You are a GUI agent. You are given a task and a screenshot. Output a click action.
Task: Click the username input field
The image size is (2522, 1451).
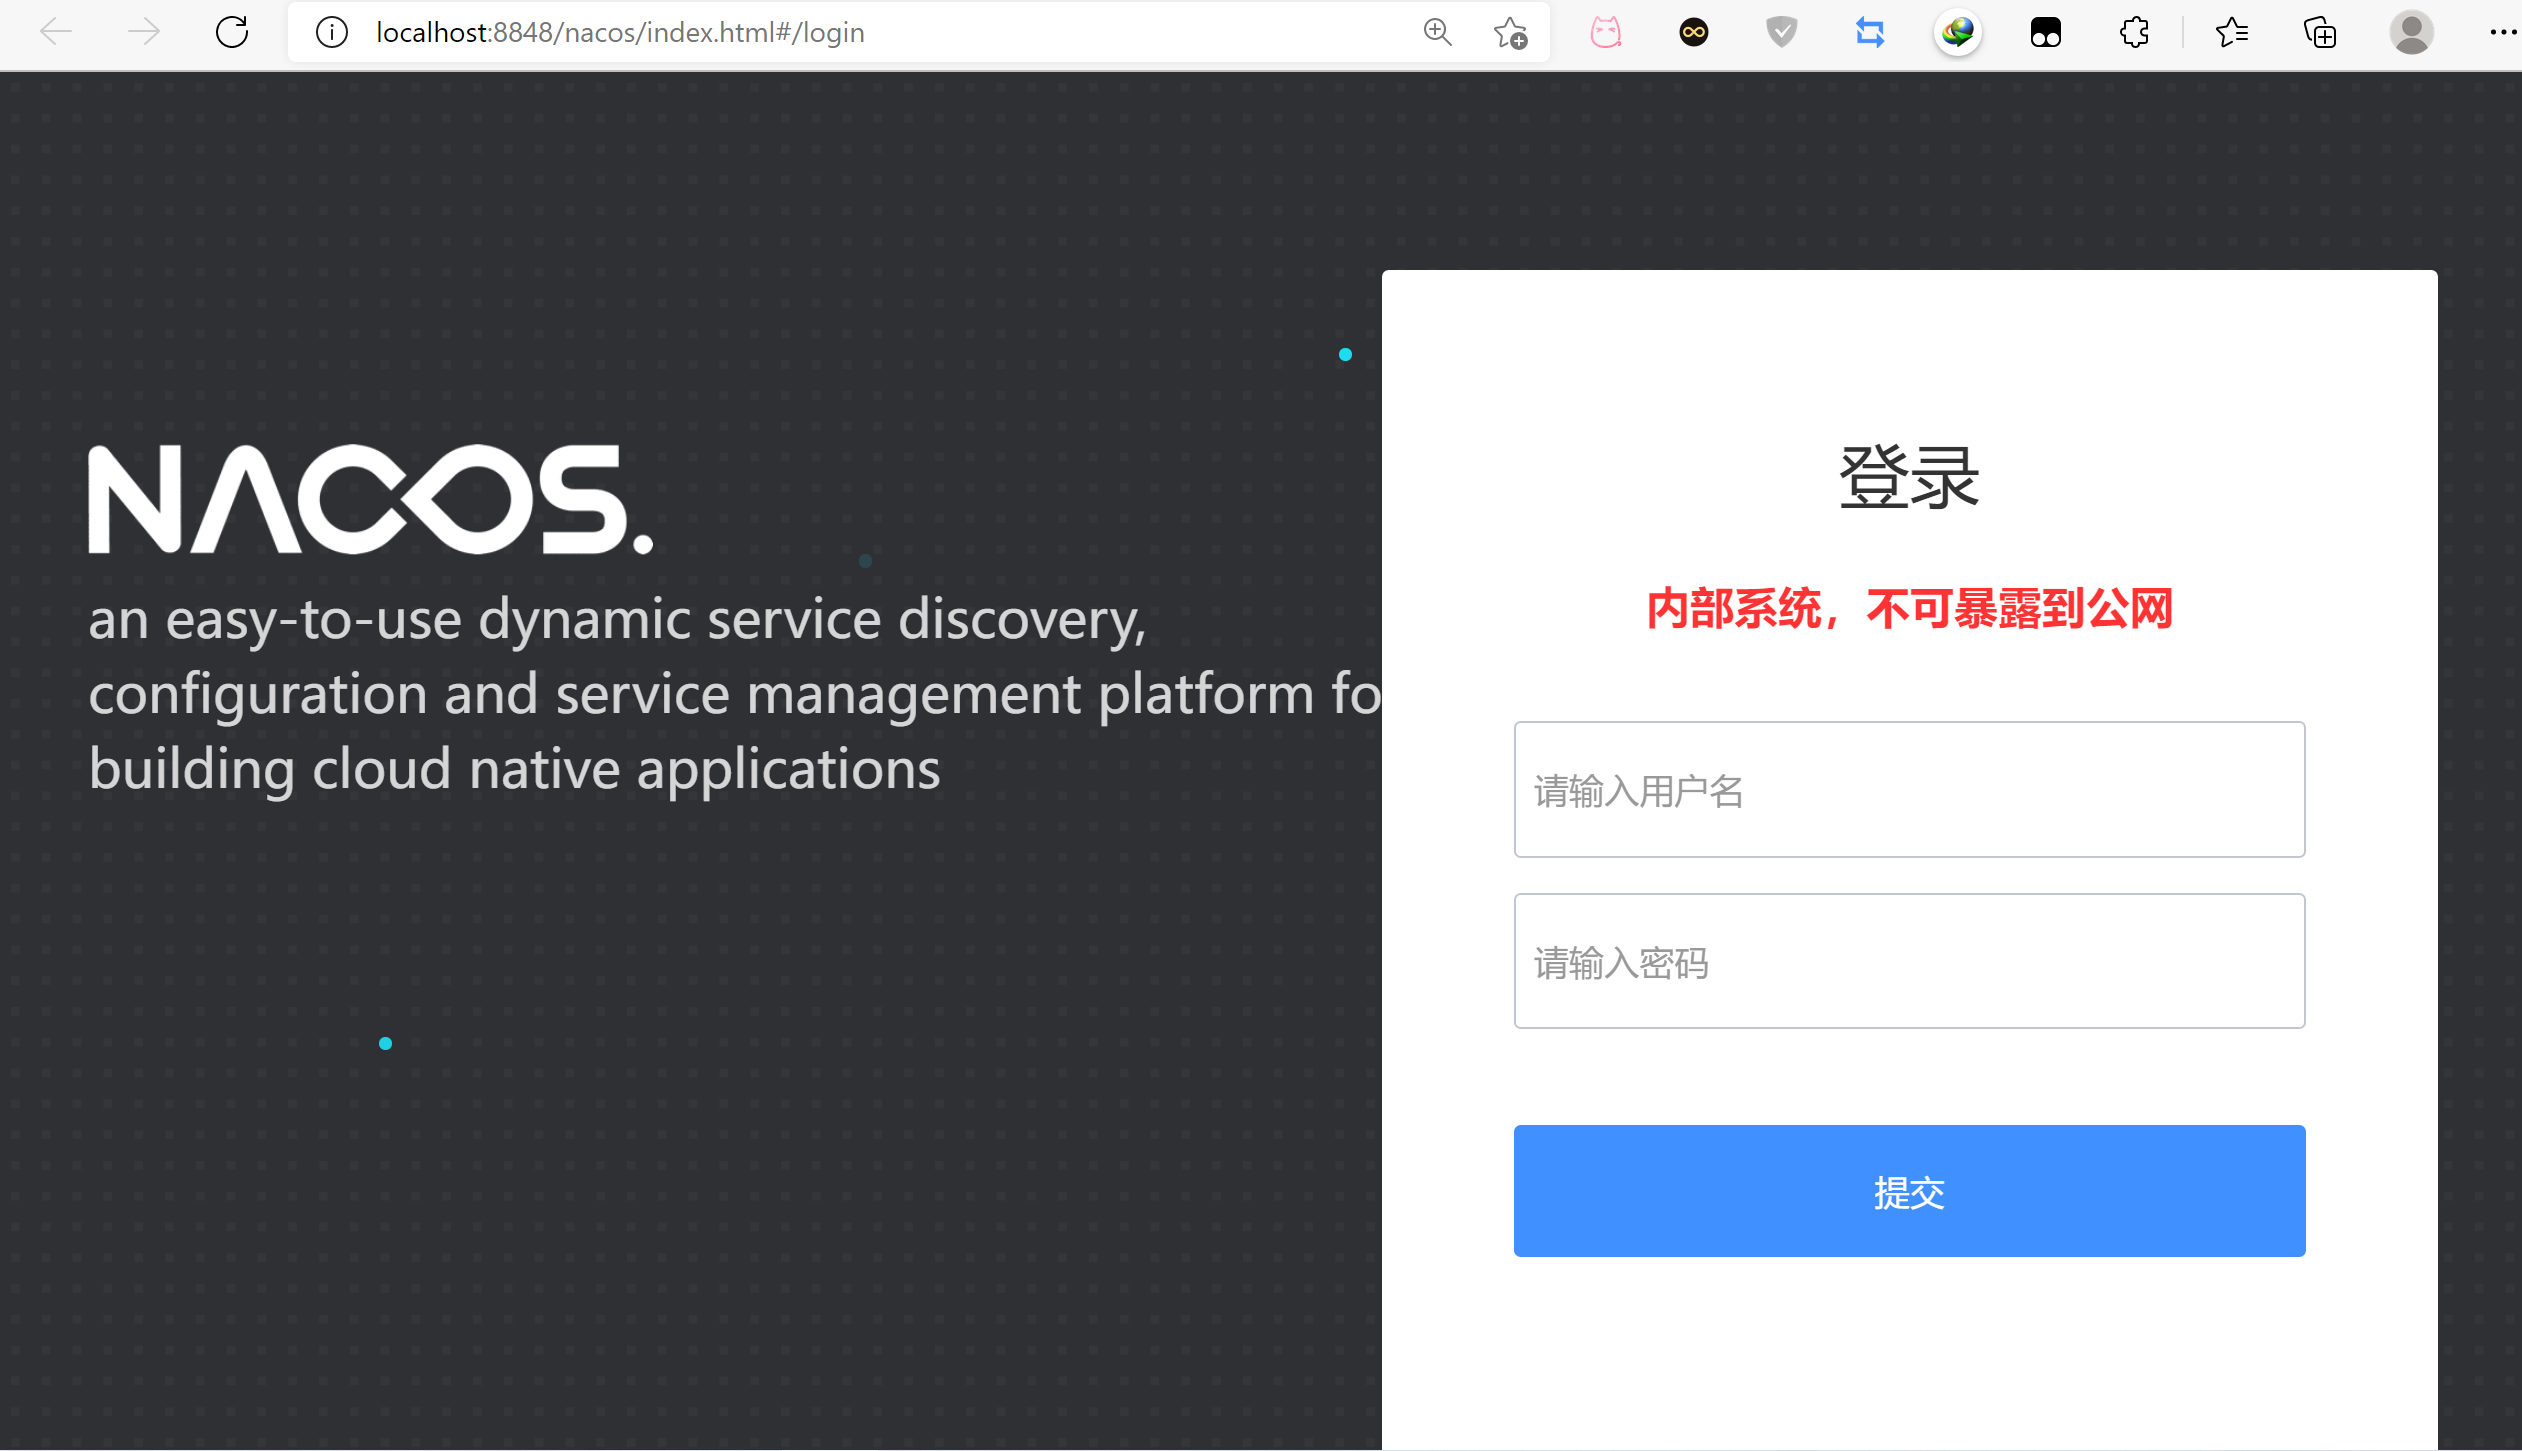pos(1909,790)
